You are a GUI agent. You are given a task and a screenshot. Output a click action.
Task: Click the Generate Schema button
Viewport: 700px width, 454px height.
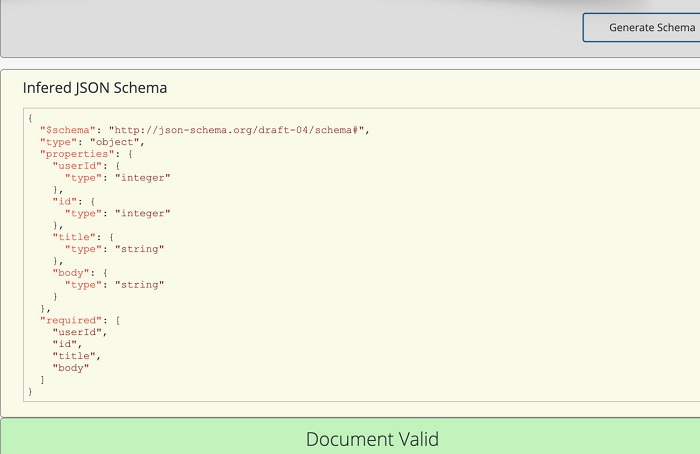pyautogui.click(x=641, y=27)
